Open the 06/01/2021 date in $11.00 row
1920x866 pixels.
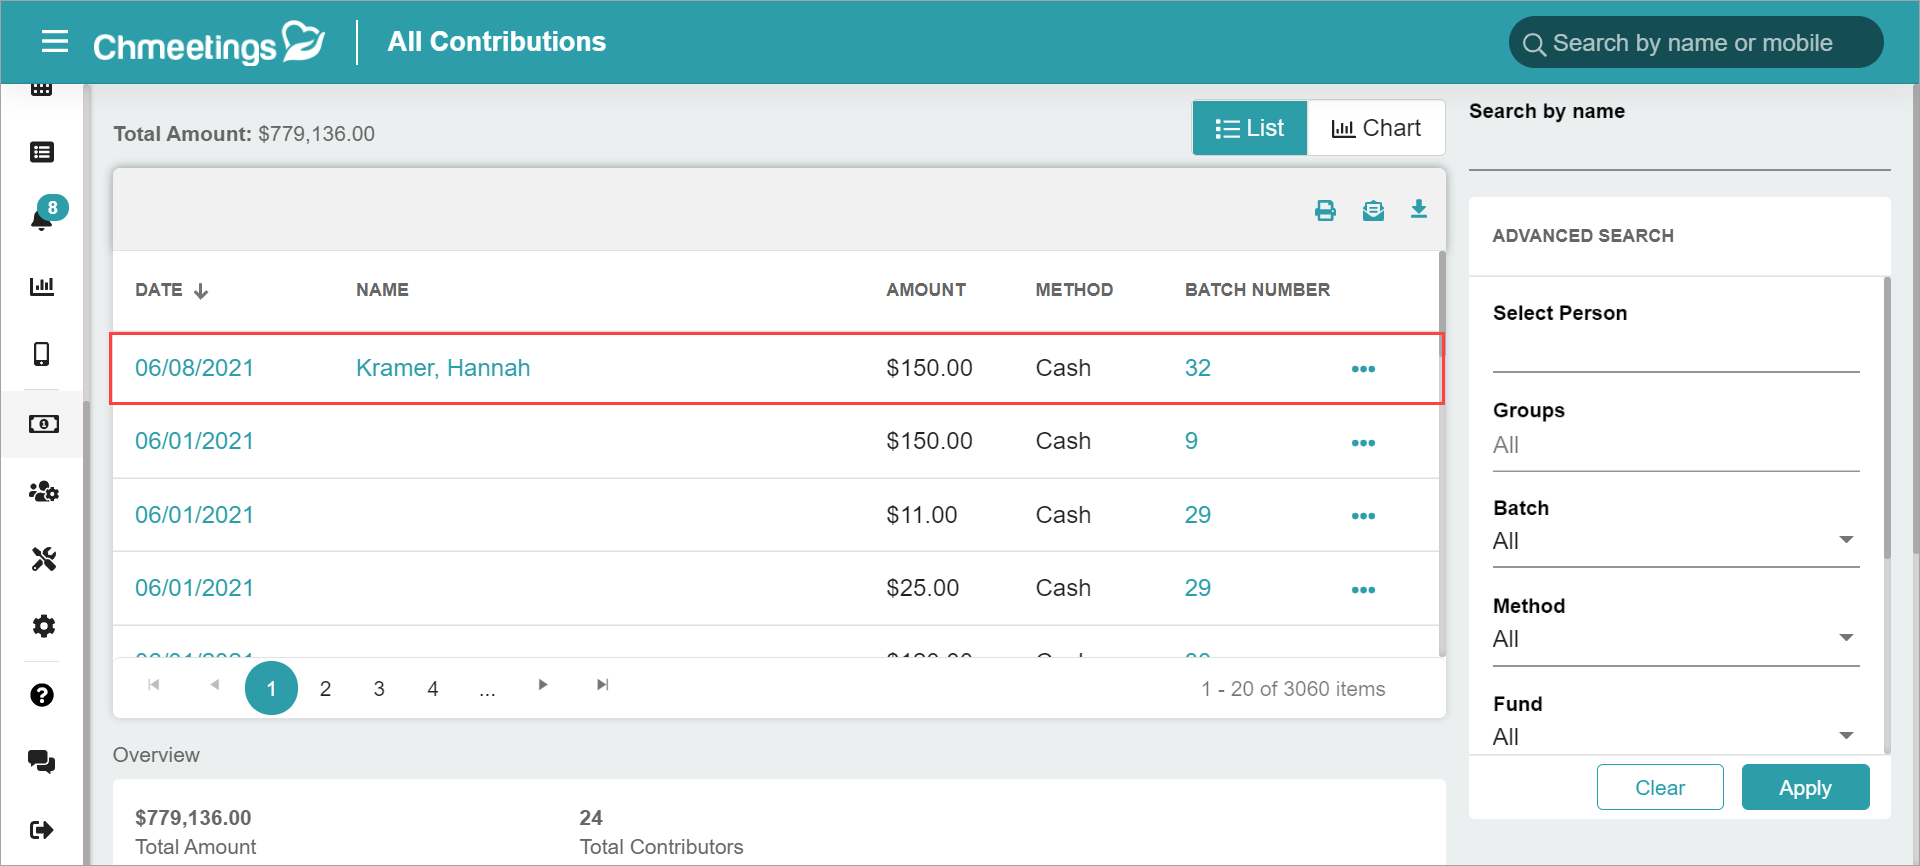tap(194, 515)
